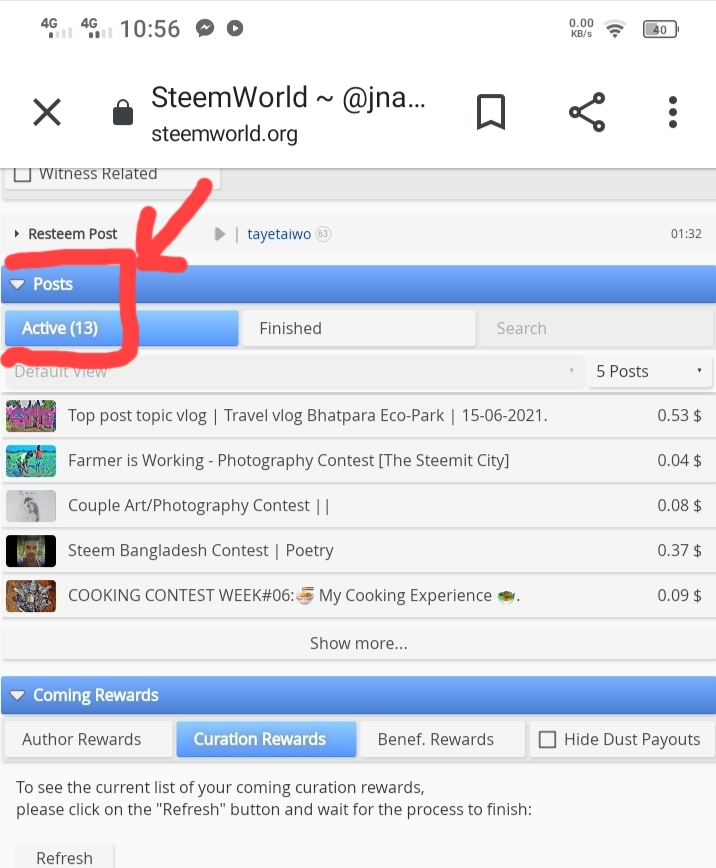Open Steem Bangladesh Contest Poetry thumbnail
This screenshot has width=716, height=868.
(x=31, y=551)
